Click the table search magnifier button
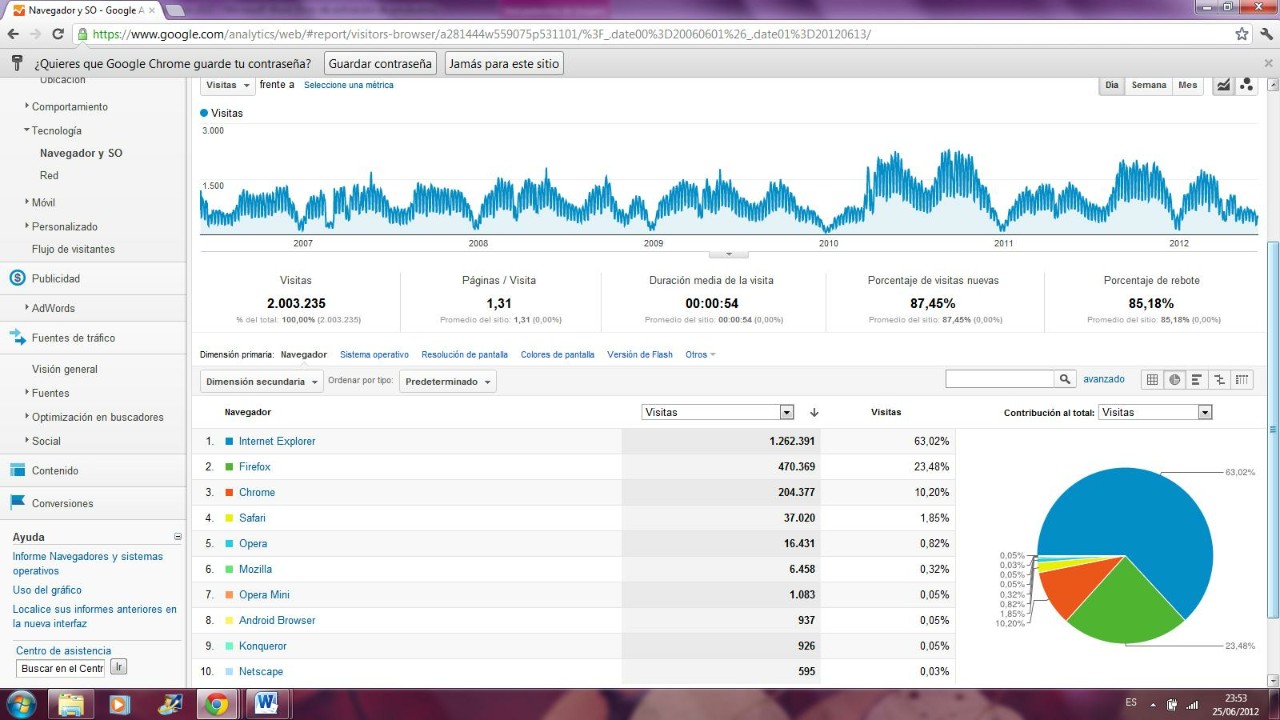1280x720 pixels. (x=1066, y=380)
